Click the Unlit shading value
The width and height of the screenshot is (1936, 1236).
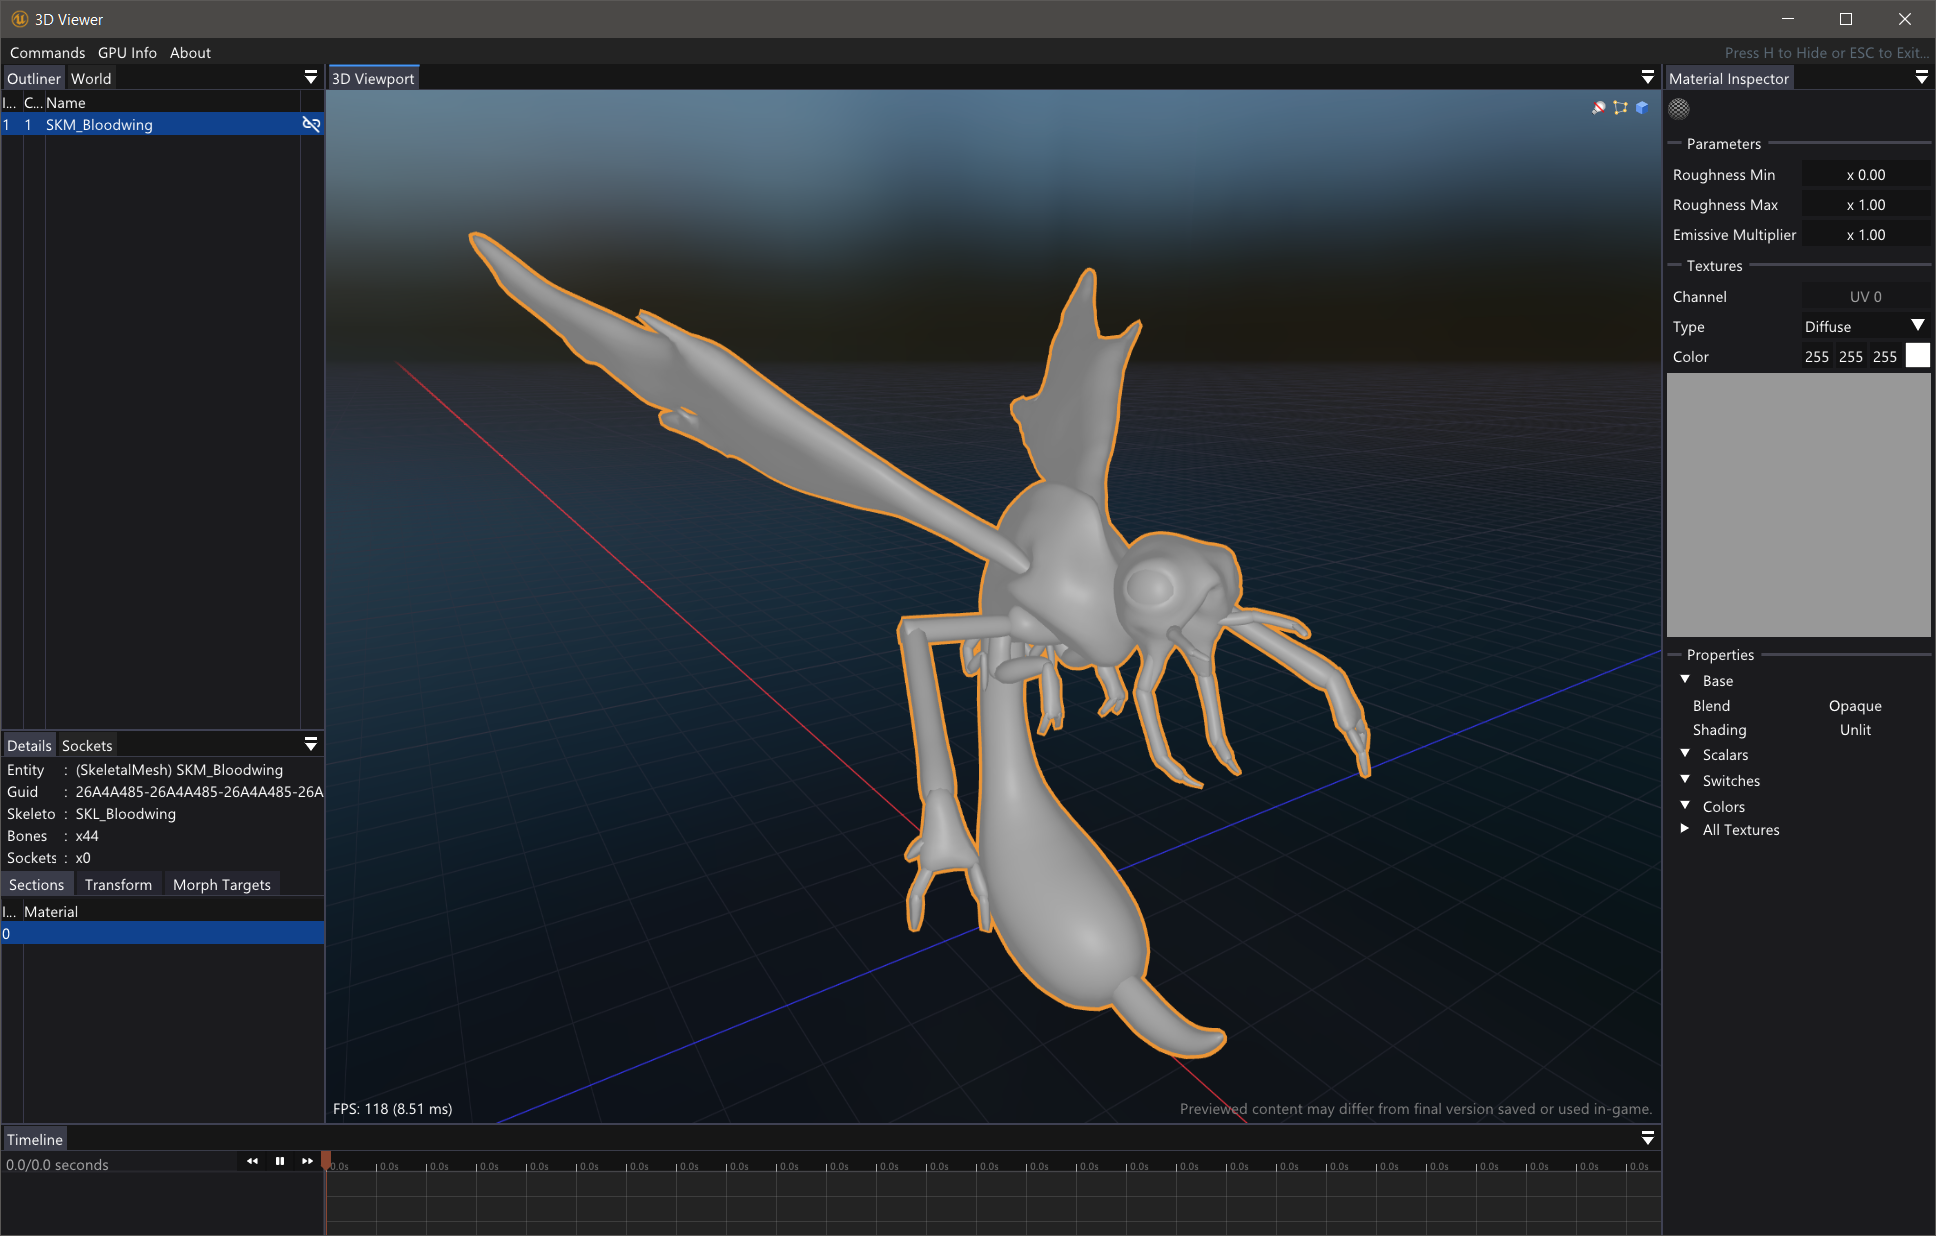1855,729
